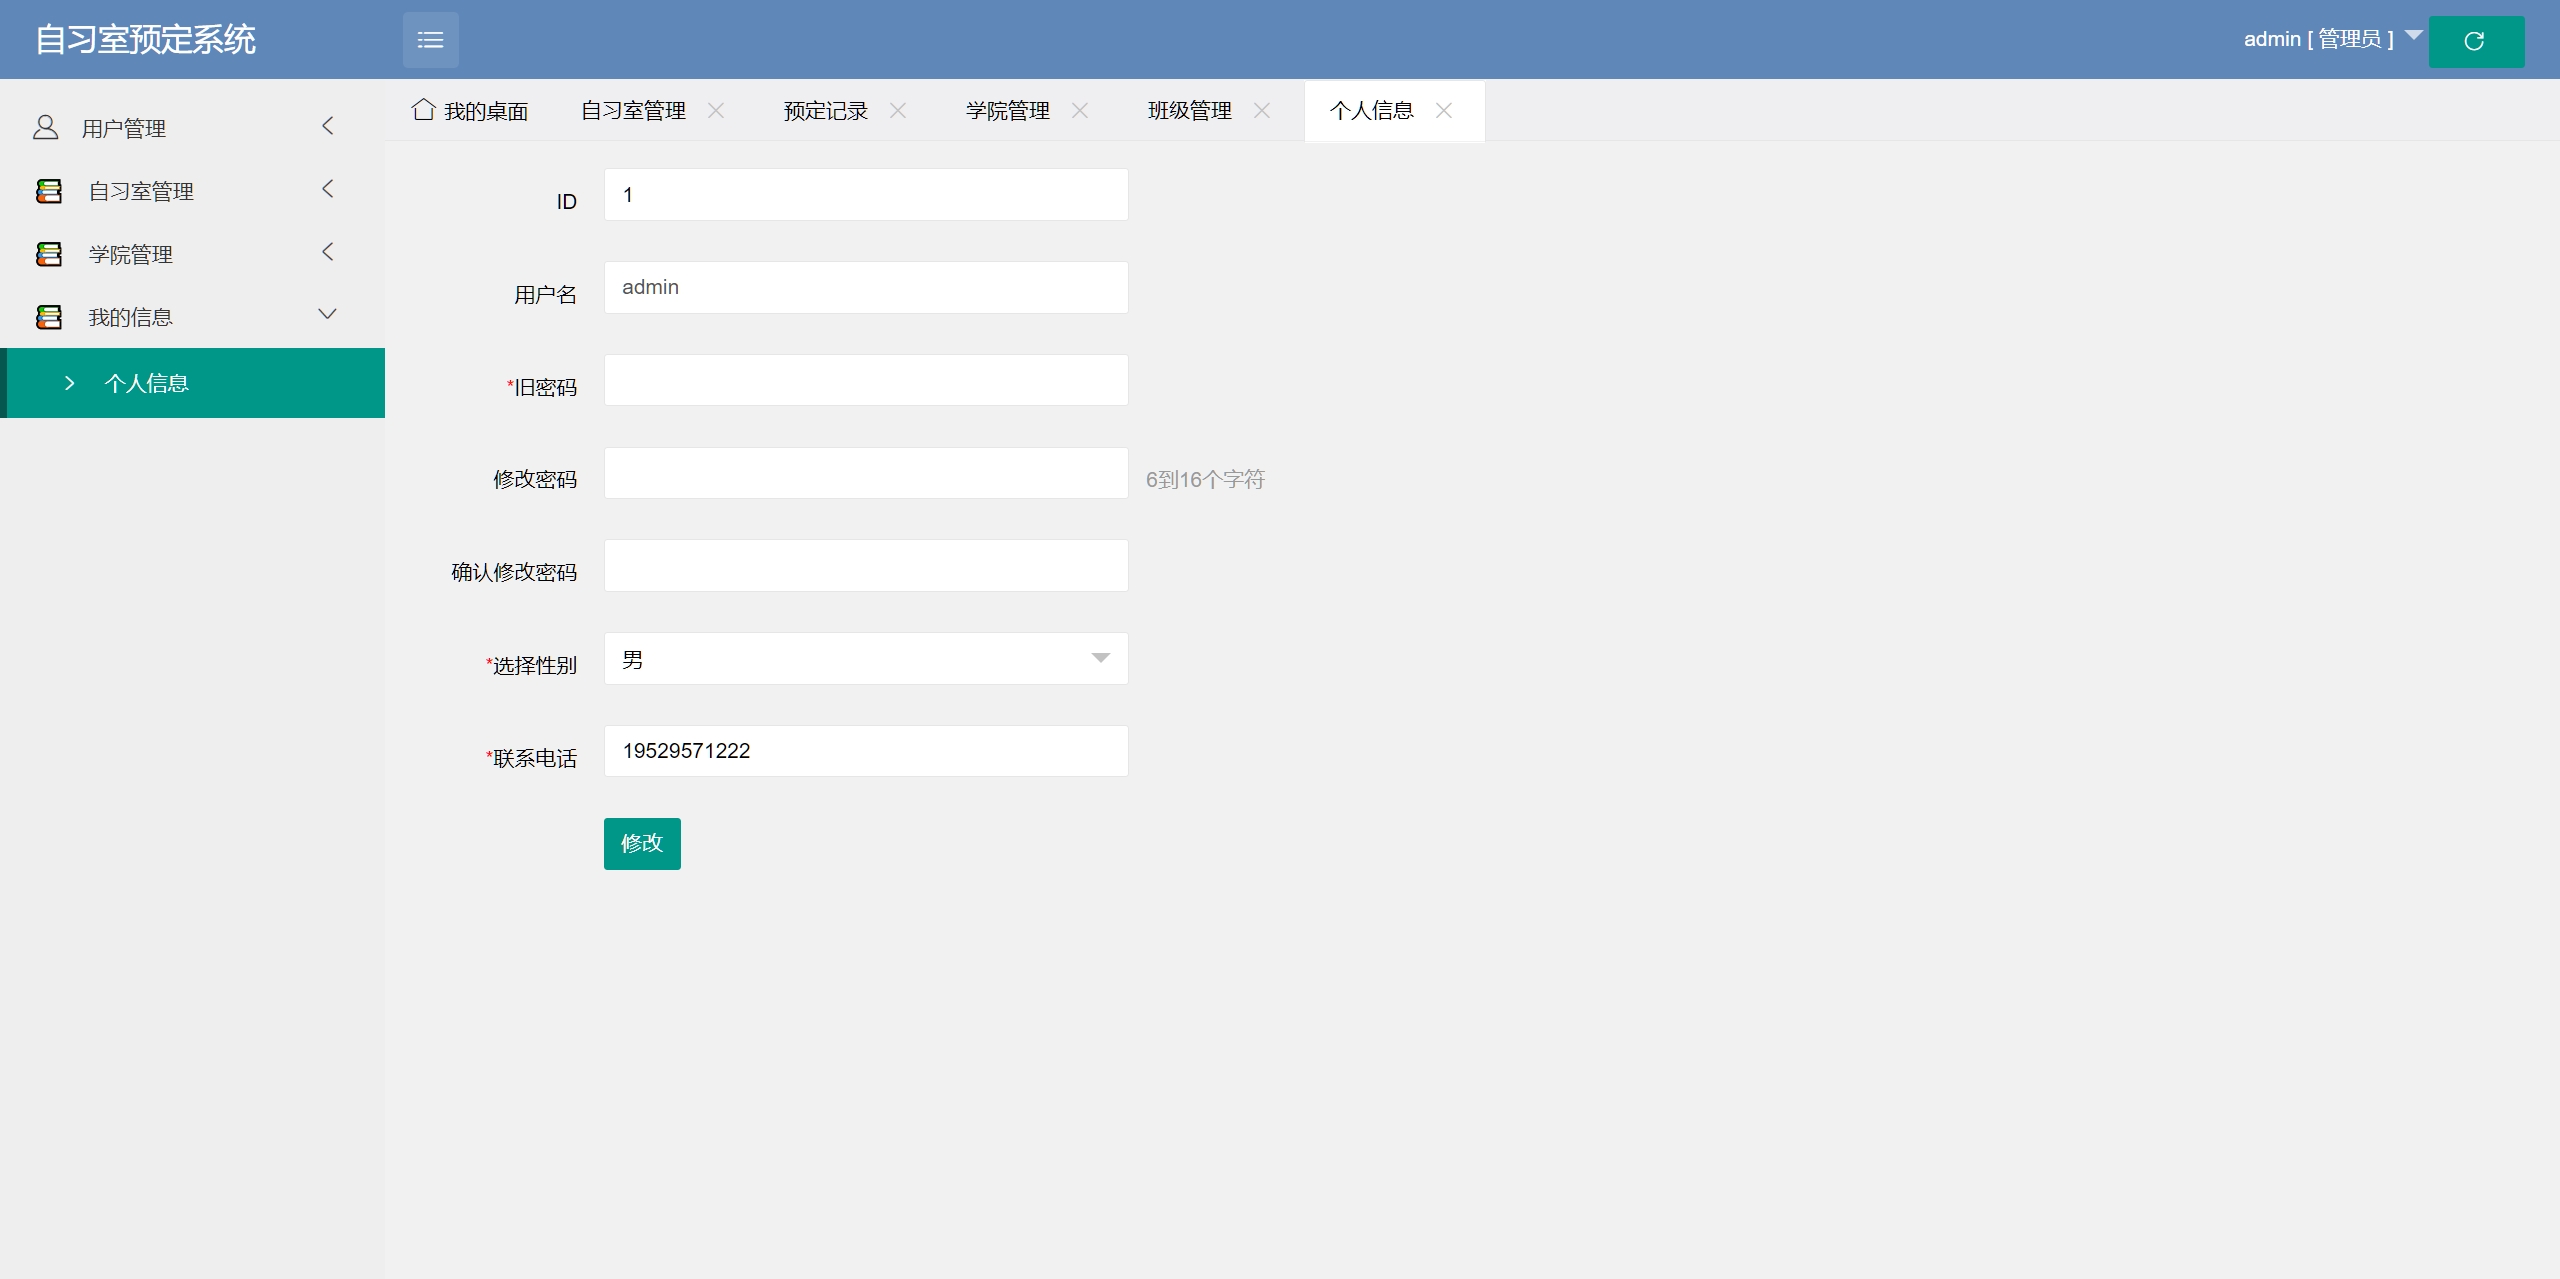Switch to the 自习室管理 tab

click(634, 110)
